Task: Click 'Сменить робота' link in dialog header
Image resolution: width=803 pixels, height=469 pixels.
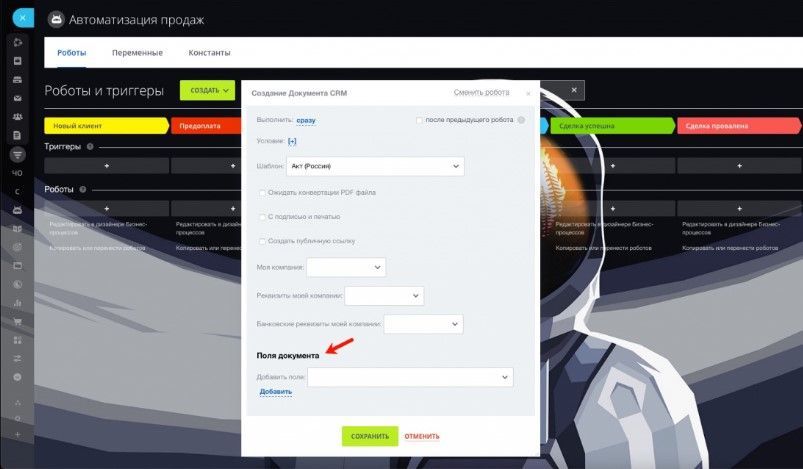Action: point(481,92)
